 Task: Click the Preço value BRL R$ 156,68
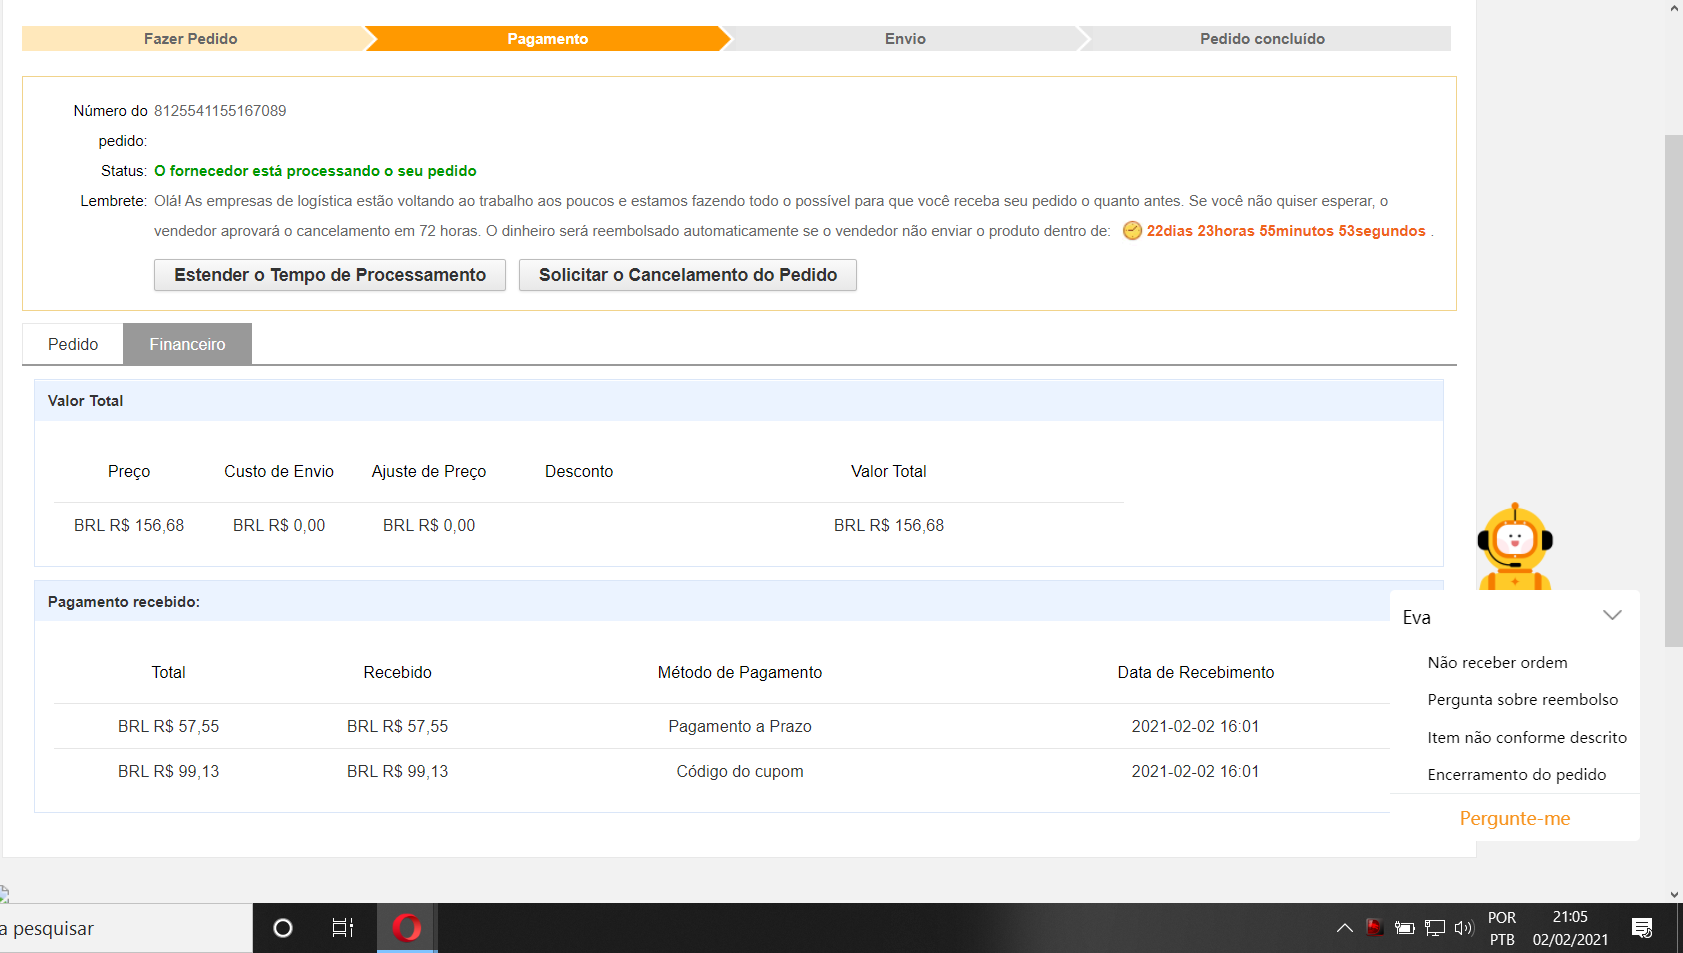(x=129, y=525)
